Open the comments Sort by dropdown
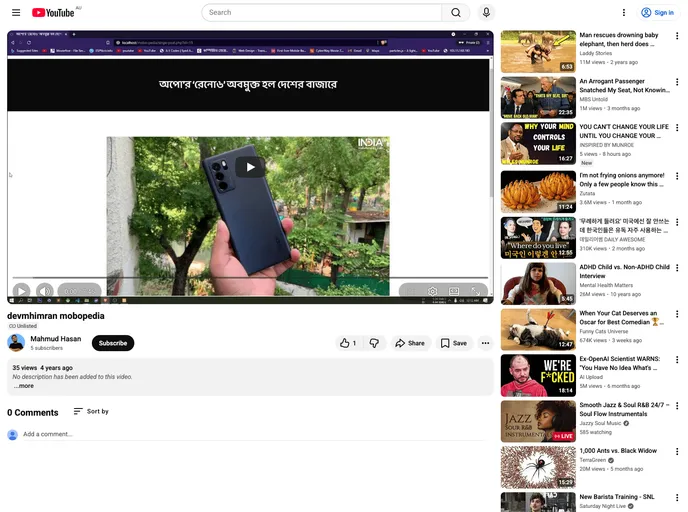 (x=91, y=411)
